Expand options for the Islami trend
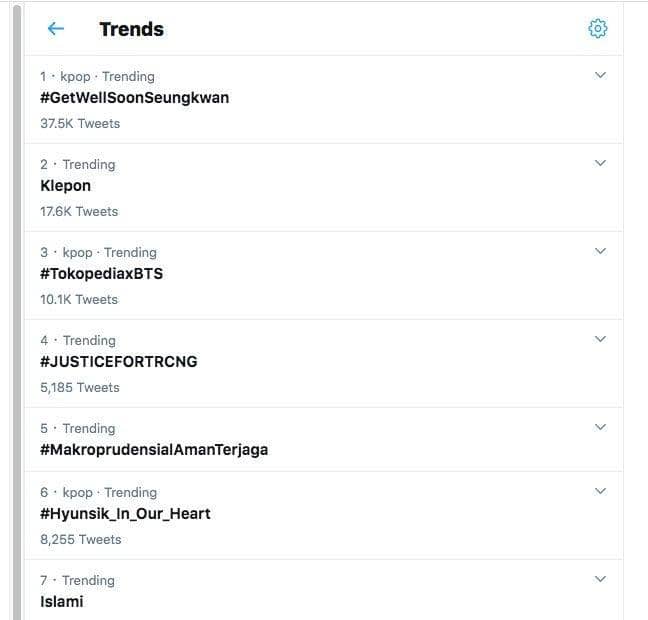This screenshot has width=648, height=620. [x=600, y=579]
